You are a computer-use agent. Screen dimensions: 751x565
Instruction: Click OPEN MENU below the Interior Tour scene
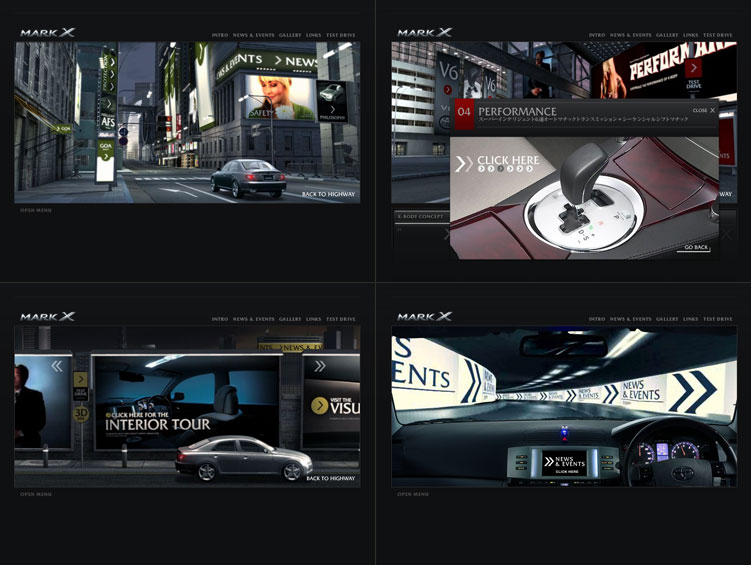[36, 494]
